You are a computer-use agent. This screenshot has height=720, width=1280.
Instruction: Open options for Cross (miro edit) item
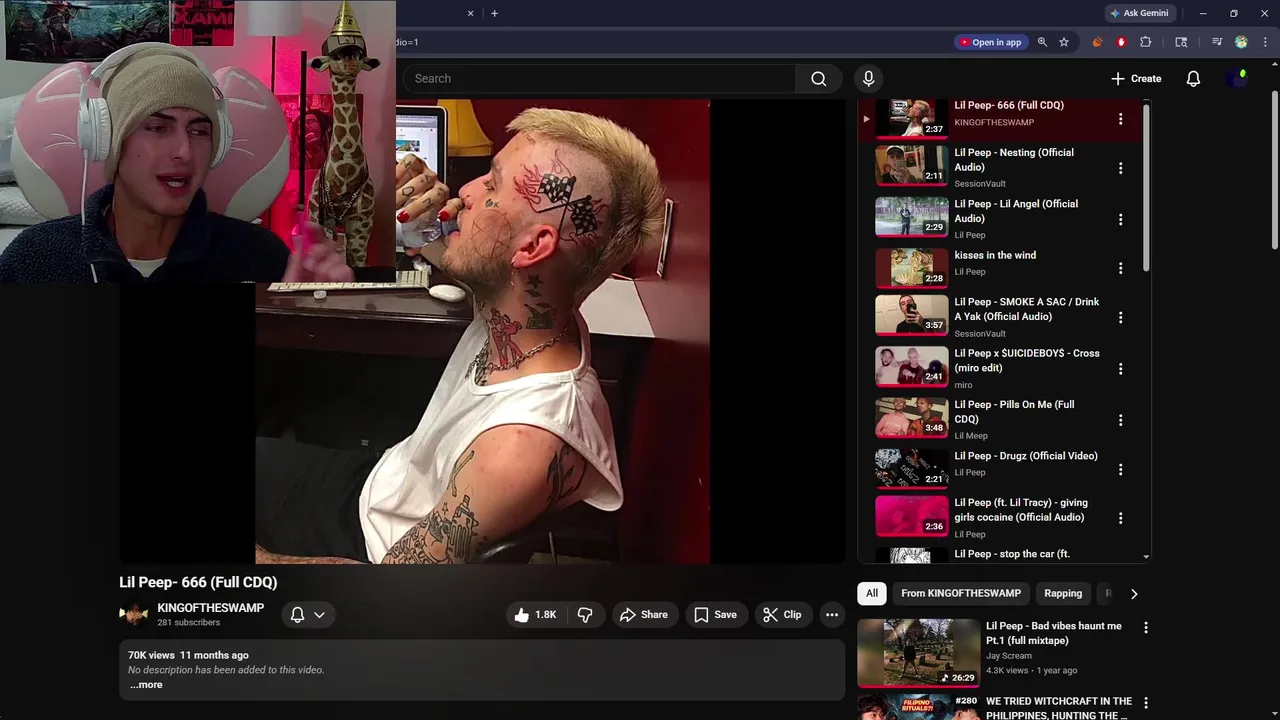1120,368
